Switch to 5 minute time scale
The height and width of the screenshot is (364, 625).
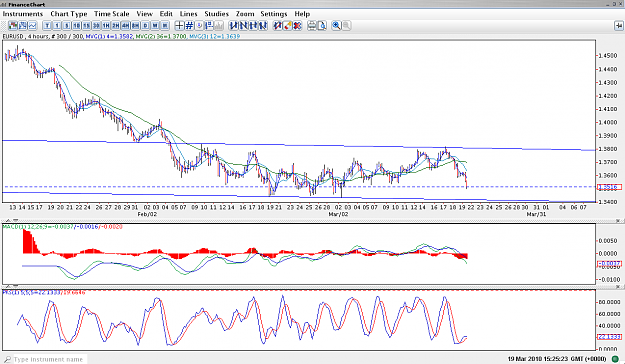pyautogui.click(x=67, y=26)
